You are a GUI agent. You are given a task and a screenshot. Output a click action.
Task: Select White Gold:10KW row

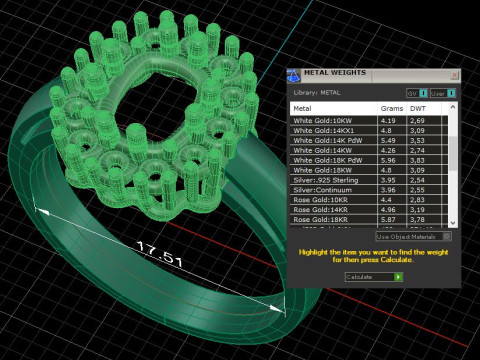pyautogui.click(x=369, y=121)
